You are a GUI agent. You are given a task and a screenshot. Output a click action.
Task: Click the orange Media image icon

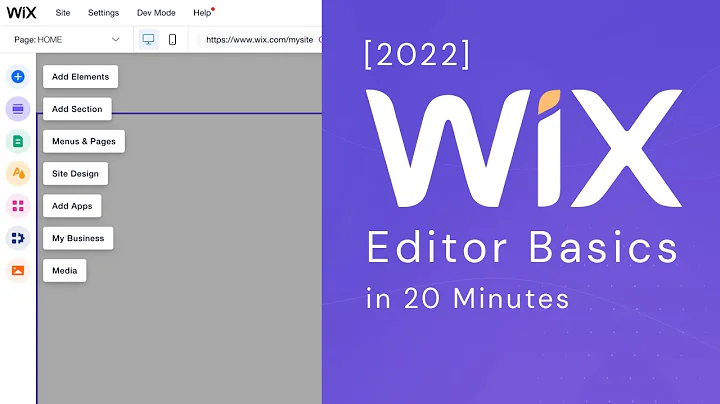(18, 270)
